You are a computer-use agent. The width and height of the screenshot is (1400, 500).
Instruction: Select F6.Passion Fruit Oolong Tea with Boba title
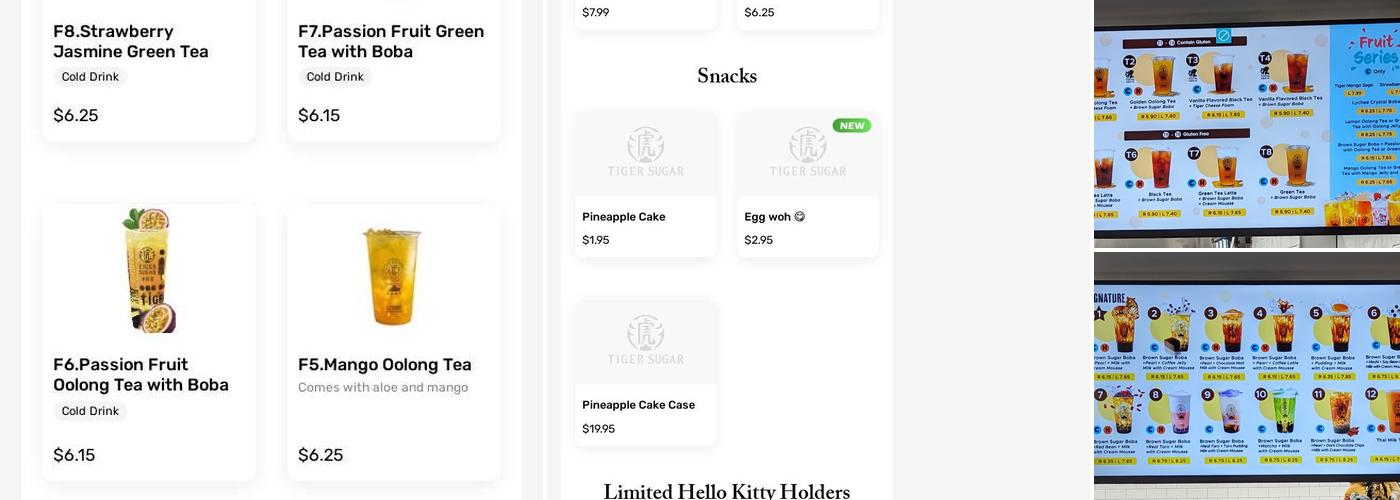[x=141, y=374]
